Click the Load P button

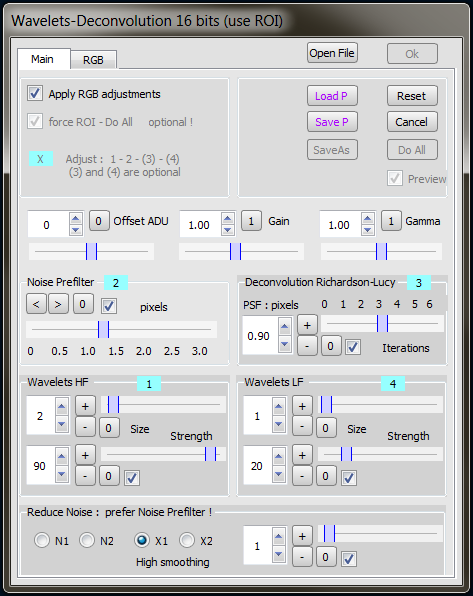point(332,96)
